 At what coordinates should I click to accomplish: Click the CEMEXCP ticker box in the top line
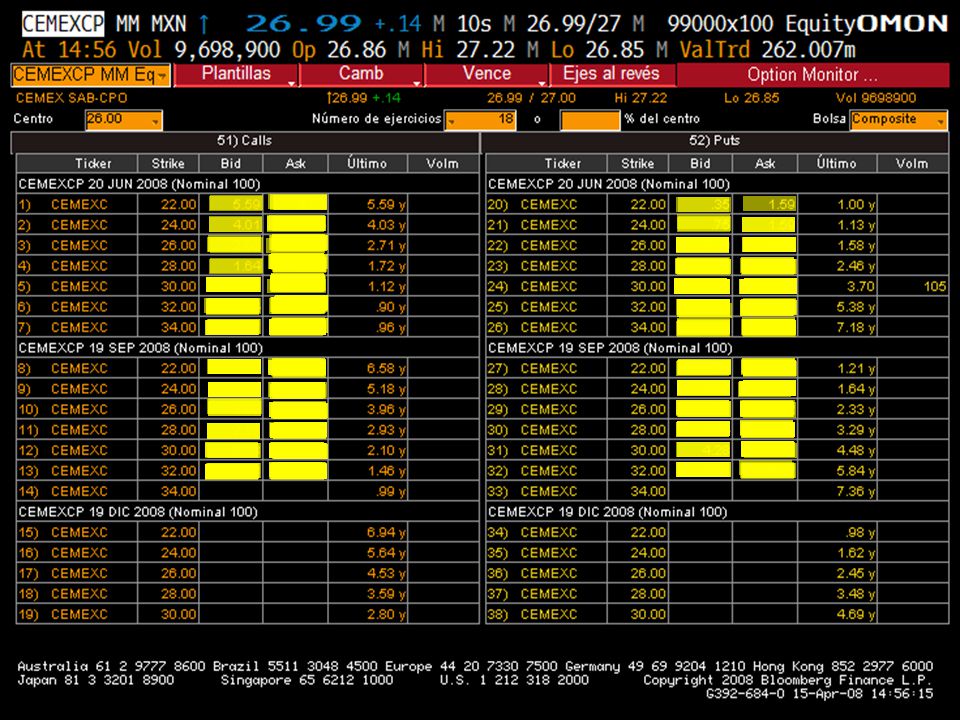click(63, 24)
